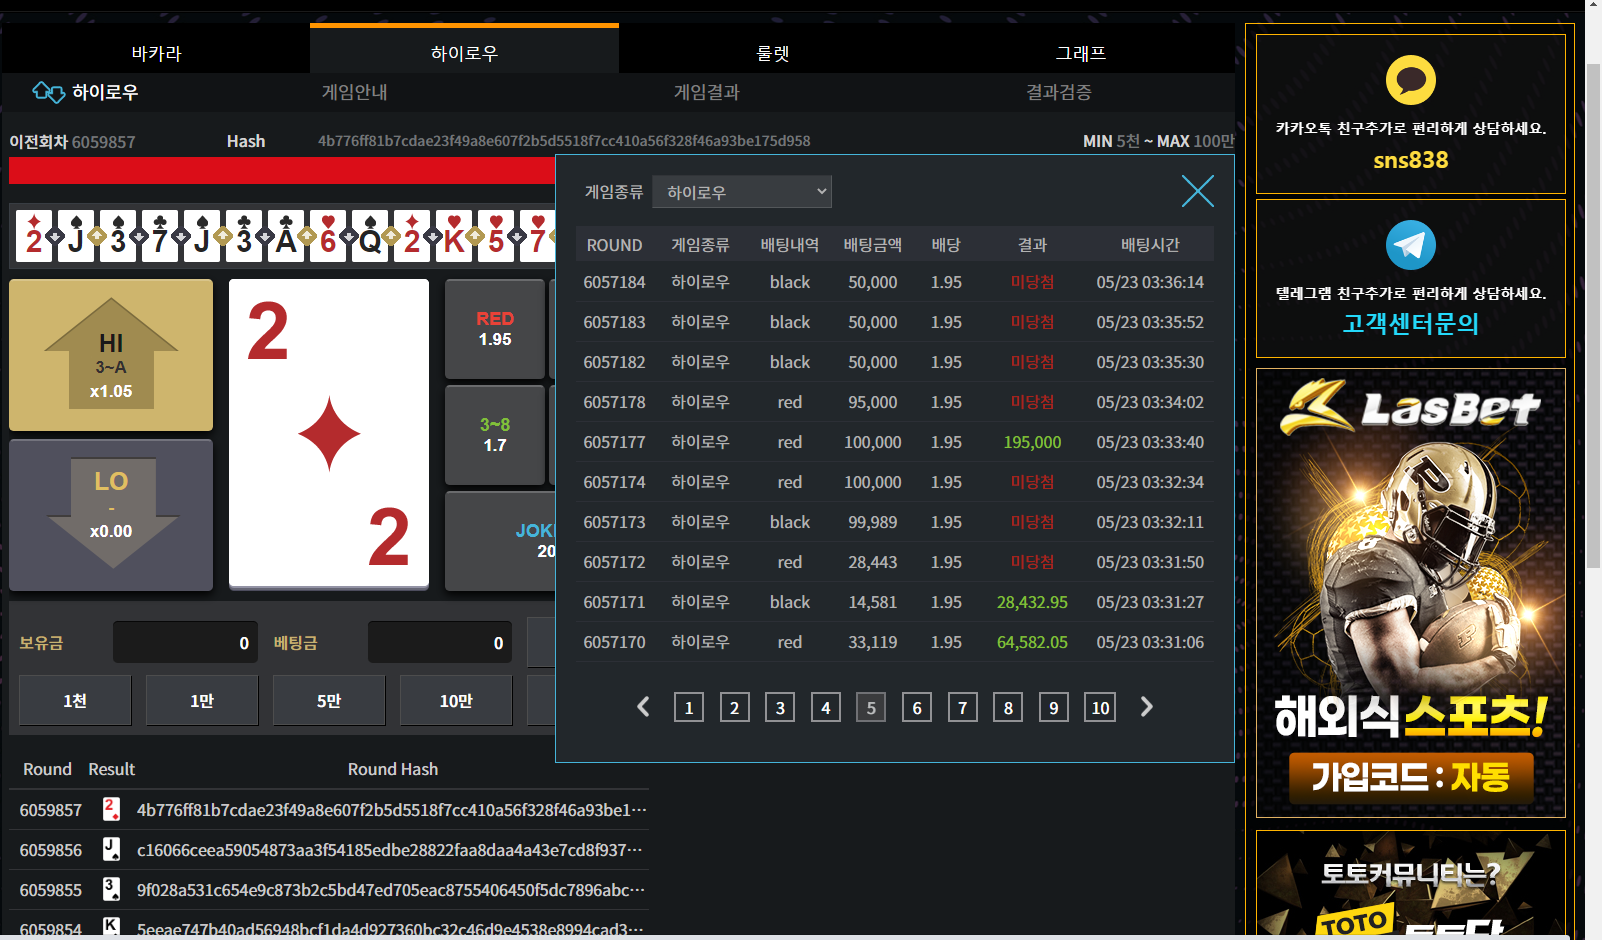Click the Jack card icon for round 6059856
The image size is (1602, 940).
[111, 849]
